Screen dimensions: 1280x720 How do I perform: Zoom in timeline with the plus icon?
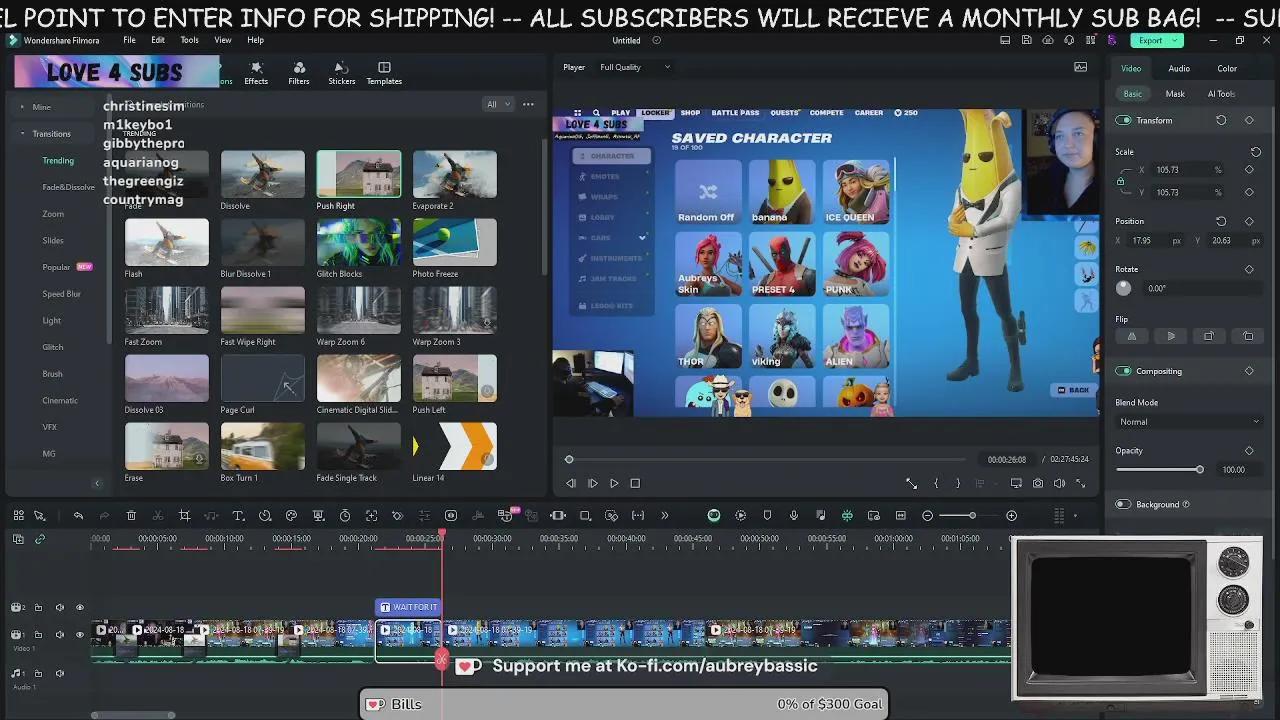click(1011, 516)
